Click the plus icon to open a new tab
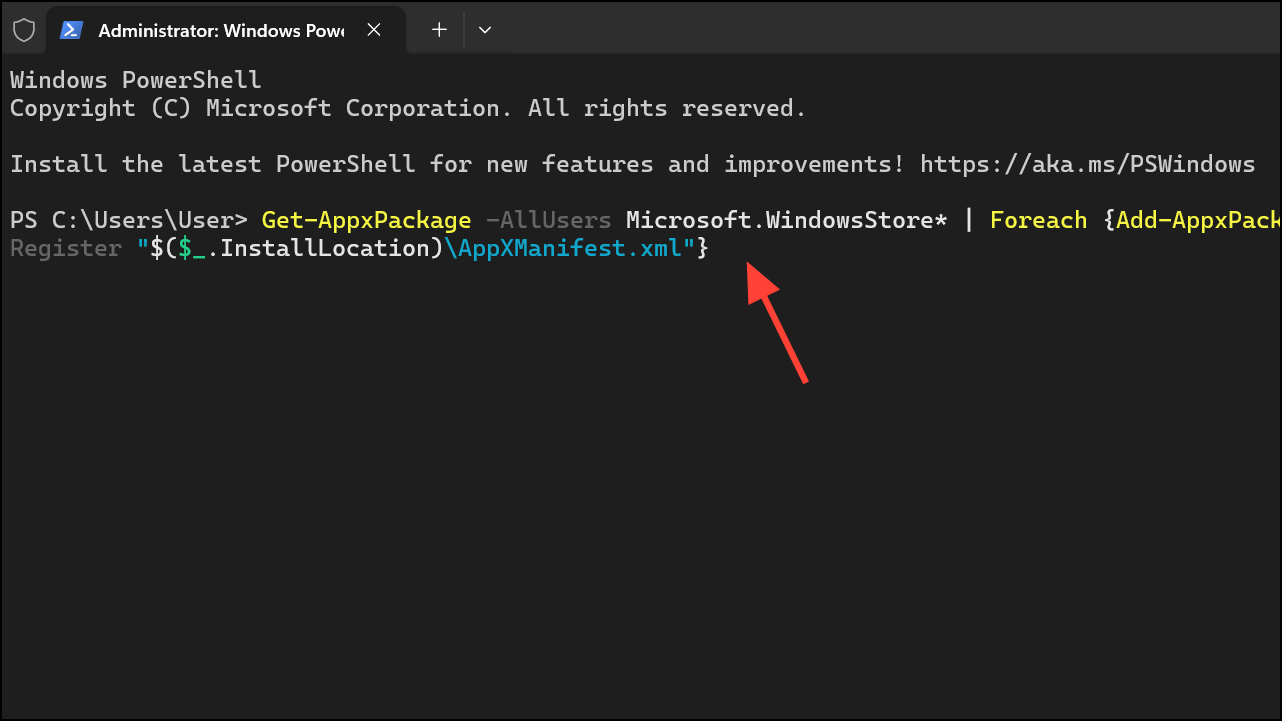The image size is (1282, 721). [x=437, y=30]
